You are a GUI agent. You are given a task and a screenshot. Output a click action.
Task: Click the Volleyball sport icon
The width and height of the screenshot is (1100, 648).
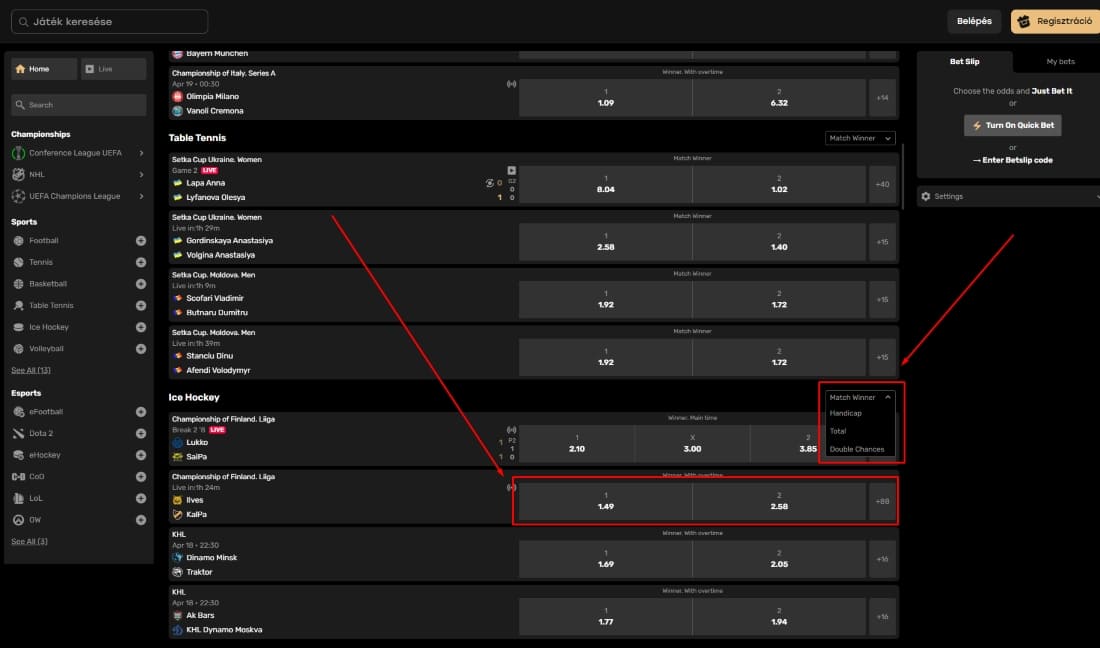(19, 349)
